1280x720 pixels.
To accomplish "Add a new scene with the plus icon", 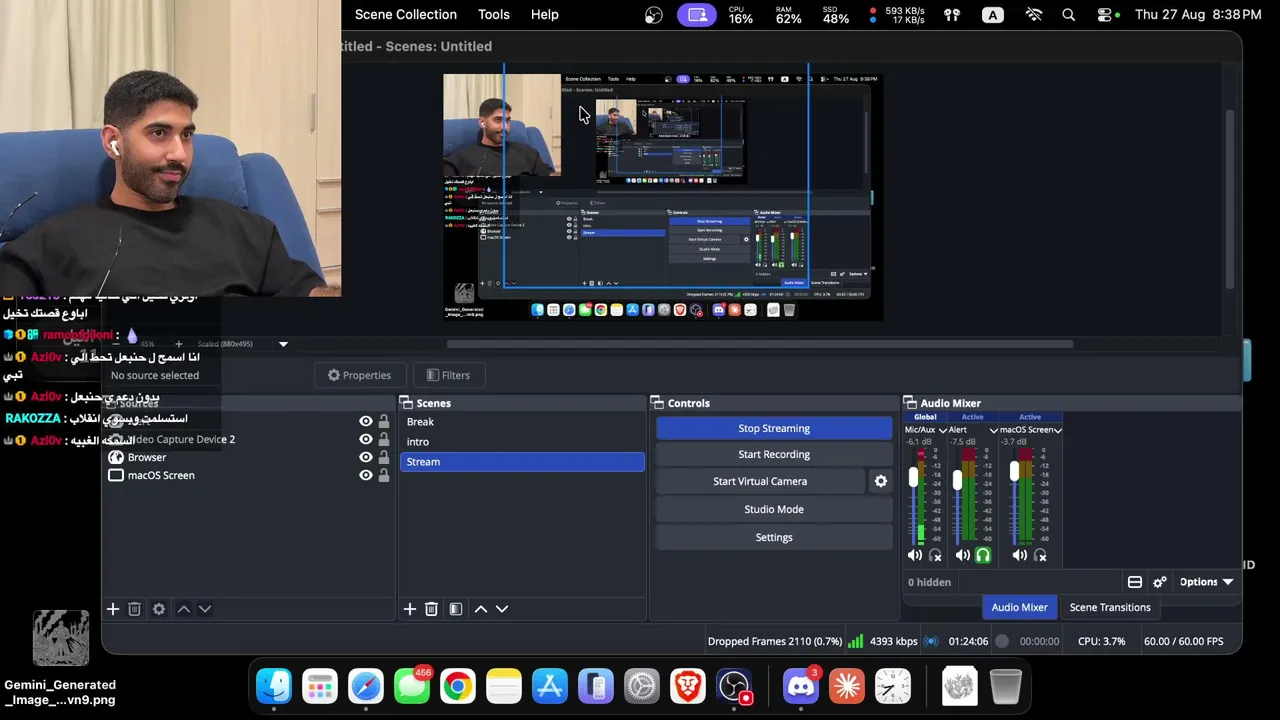I will pos(409,609).
